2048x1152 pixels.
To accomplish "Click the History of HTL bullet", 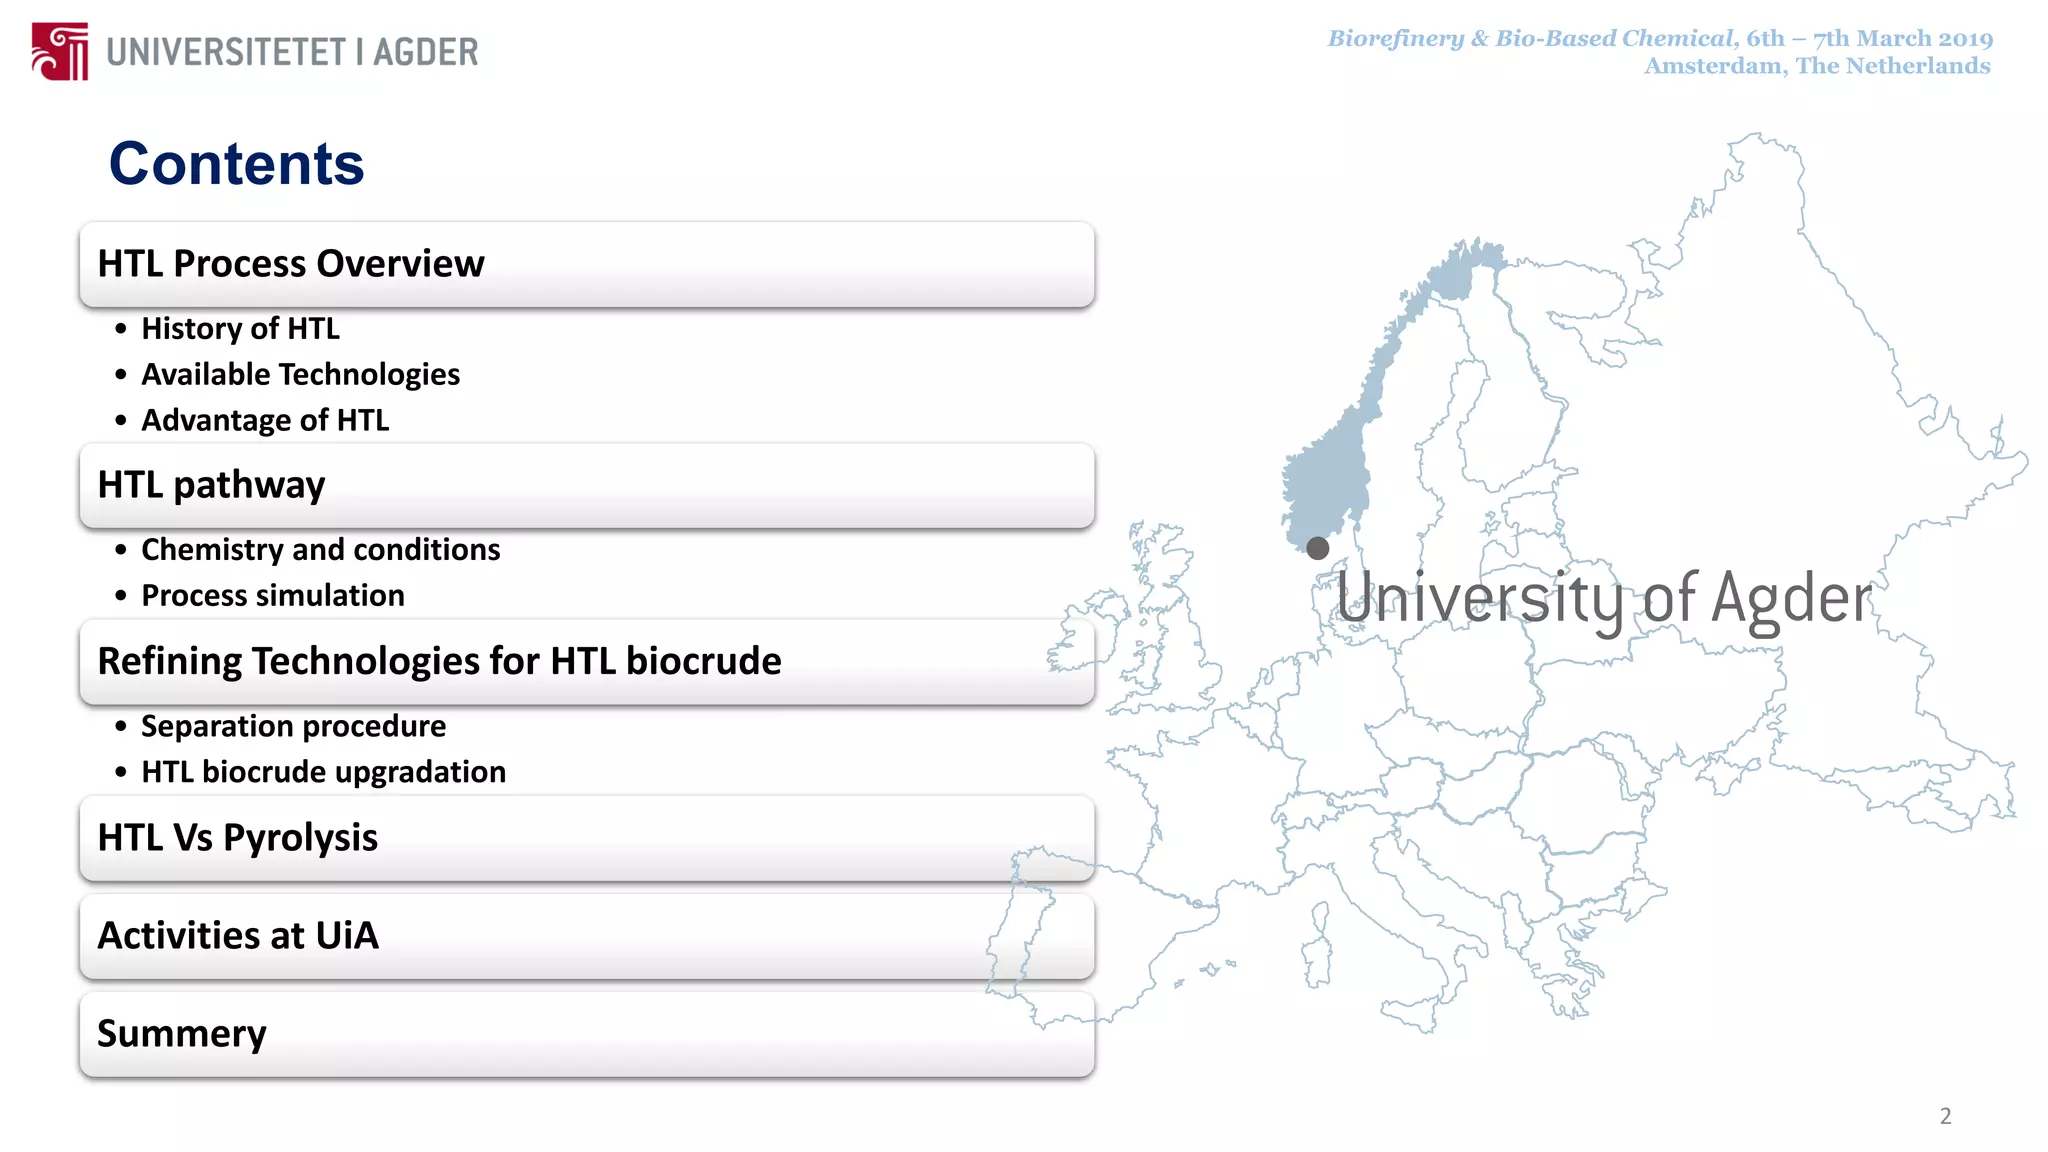I will (x=240, y=328).
